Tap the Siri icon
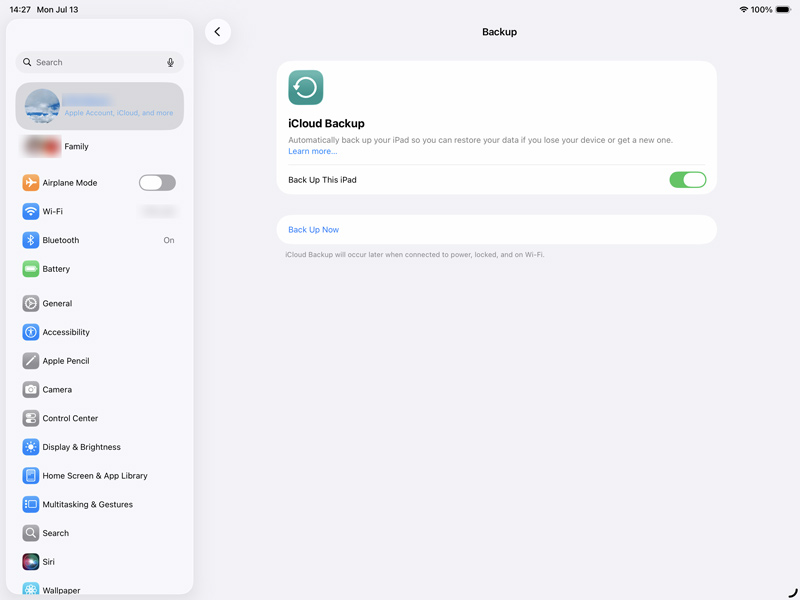This screenshot has width=800, height=600. [x=31, y=562]
